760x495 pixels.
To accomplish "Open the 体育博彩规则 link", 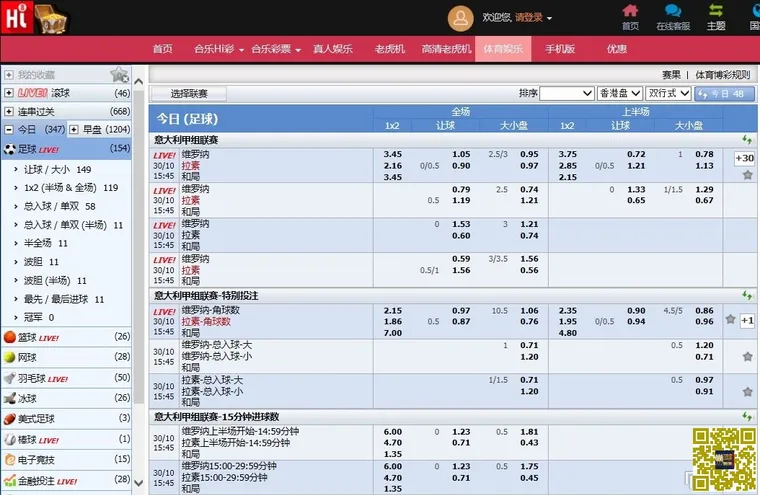I will tap(723, 75).
